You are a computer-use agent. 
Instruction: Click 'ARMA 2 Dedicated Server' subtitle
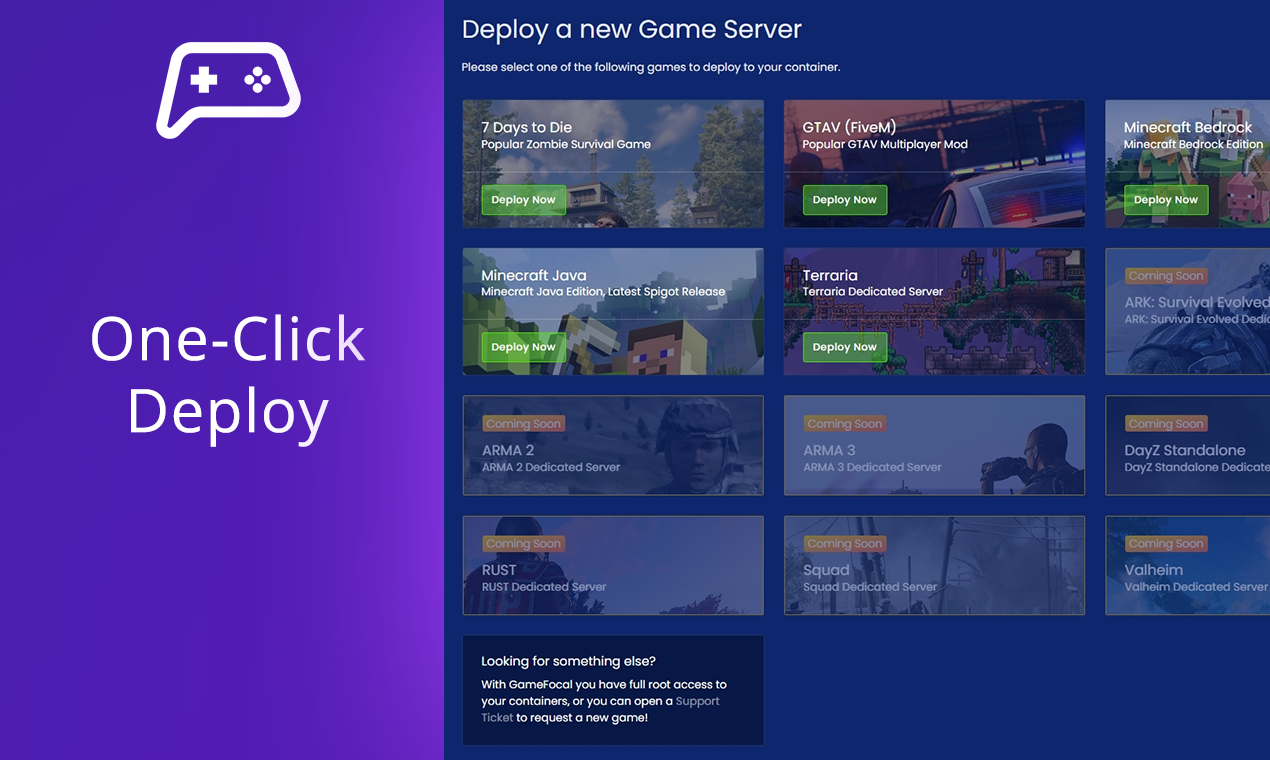pos(551,467)
